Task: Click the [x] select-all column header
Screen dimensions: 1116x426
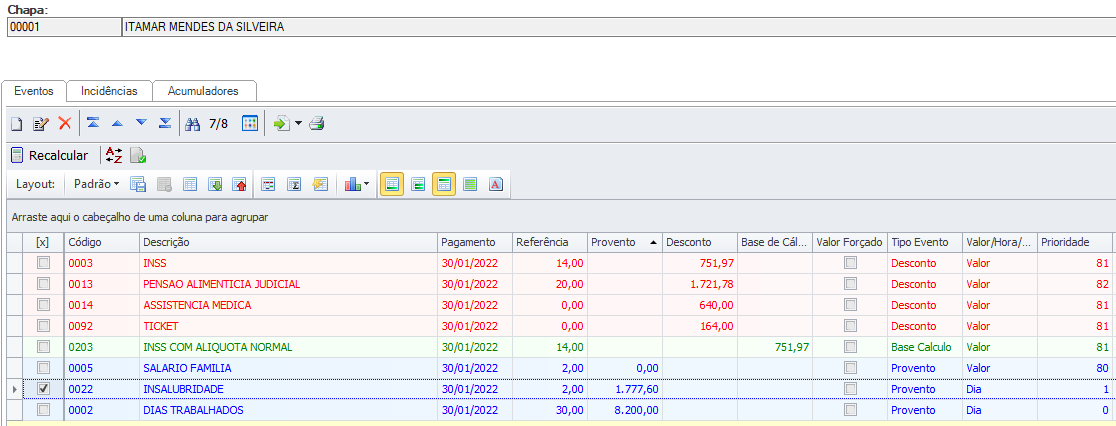Action: [43, 243]
